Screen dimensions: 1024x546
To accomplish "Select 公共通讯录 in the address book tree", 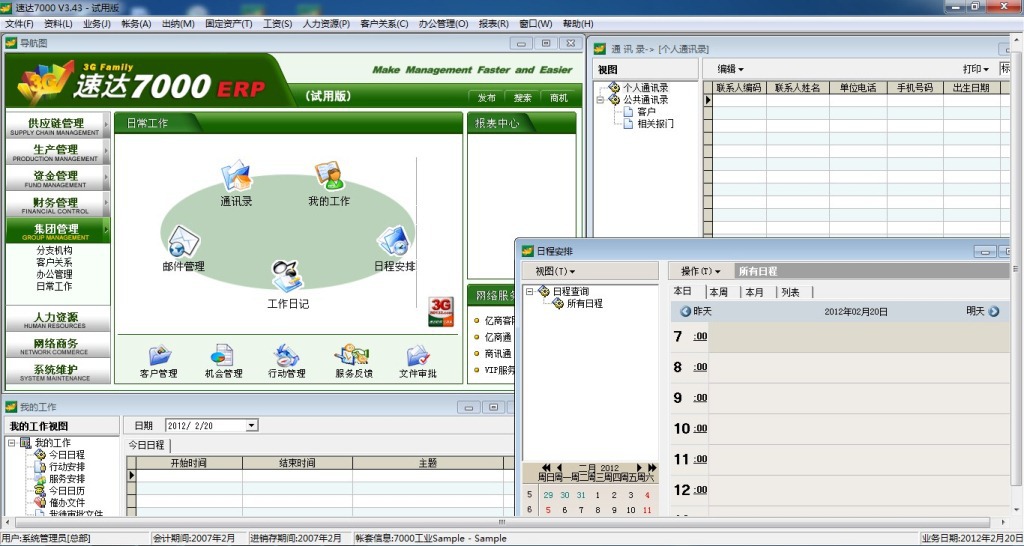I will click(x=645, y=99).
